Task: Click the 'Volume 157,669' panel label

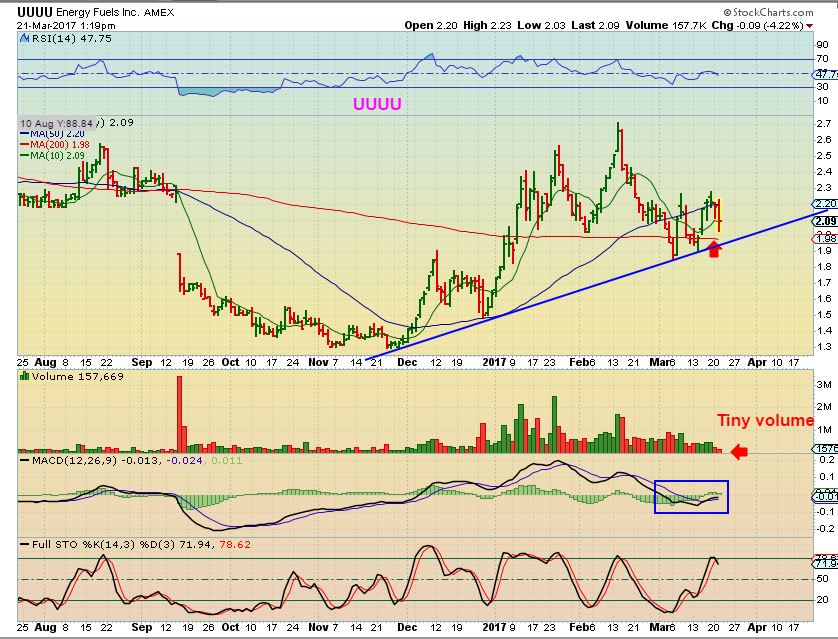Action: pyautogui.click(x=77, y=376)
